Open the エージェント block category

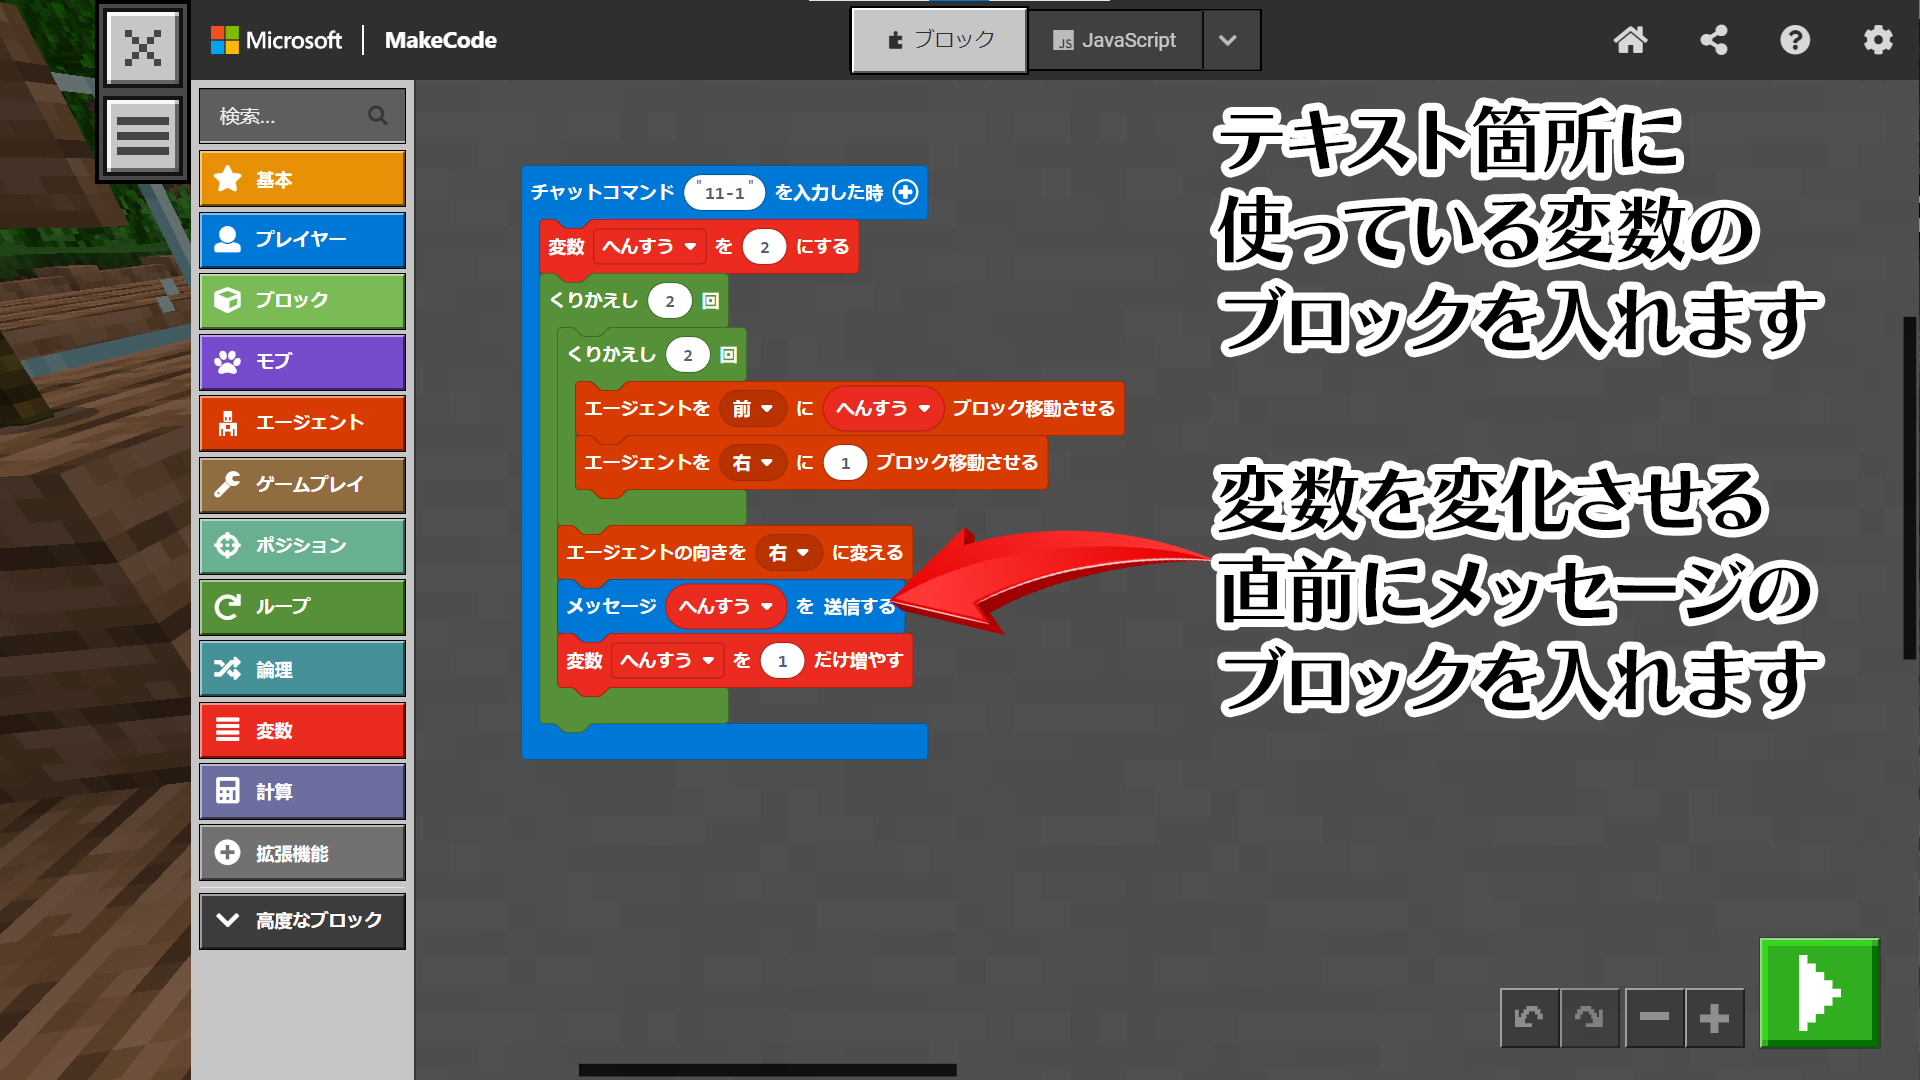point(302,423)
